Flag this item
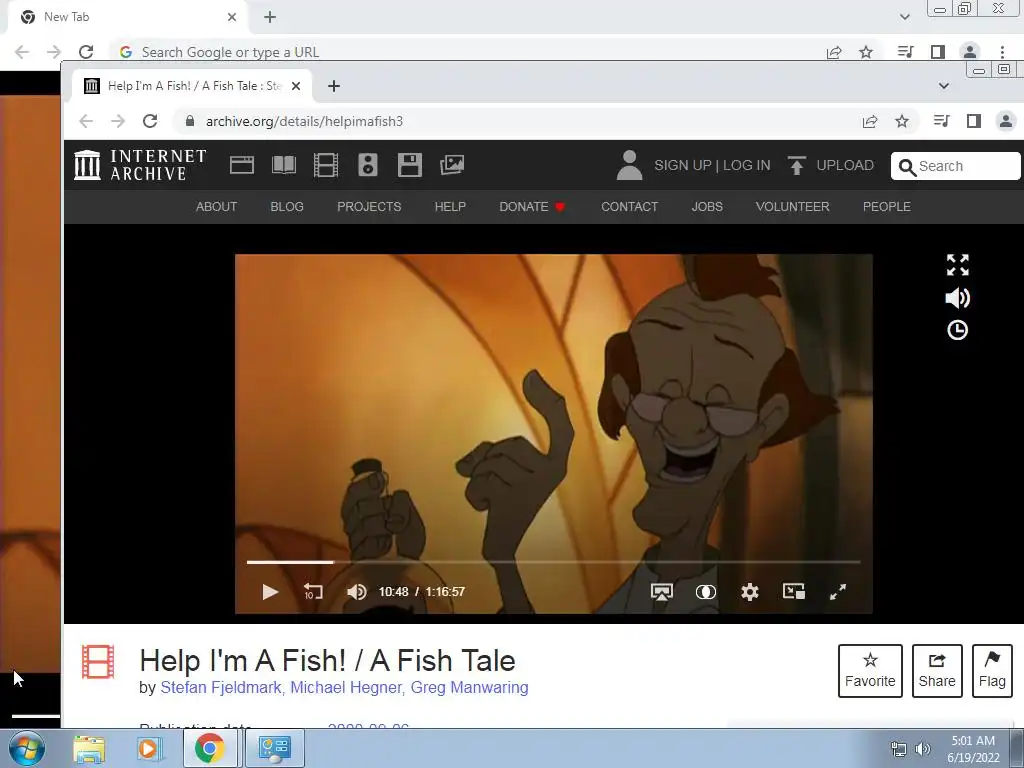Viewport: 1024px width, 768px height. click(x=991, y=671)
